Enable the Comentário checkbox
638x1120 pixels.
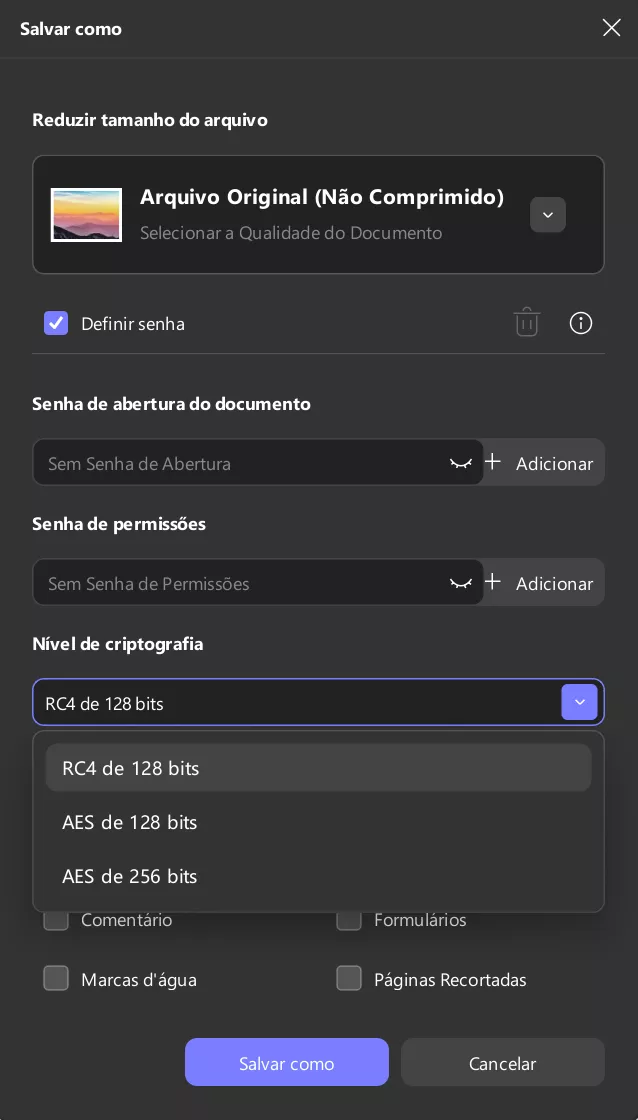coord(56,919)
